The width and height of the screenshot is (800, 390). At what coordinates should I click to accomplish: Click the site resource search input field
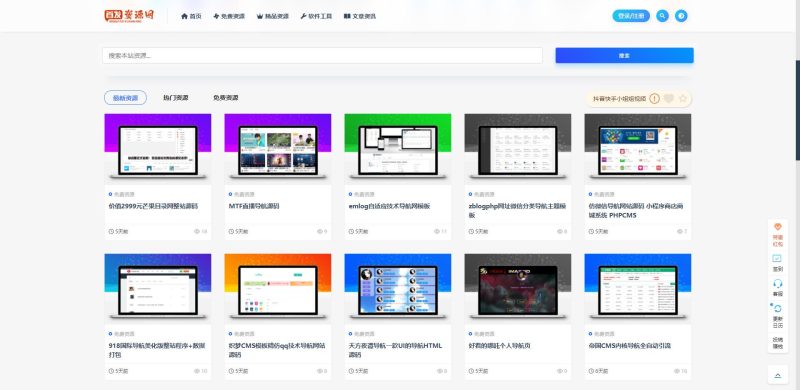(322, 56)
